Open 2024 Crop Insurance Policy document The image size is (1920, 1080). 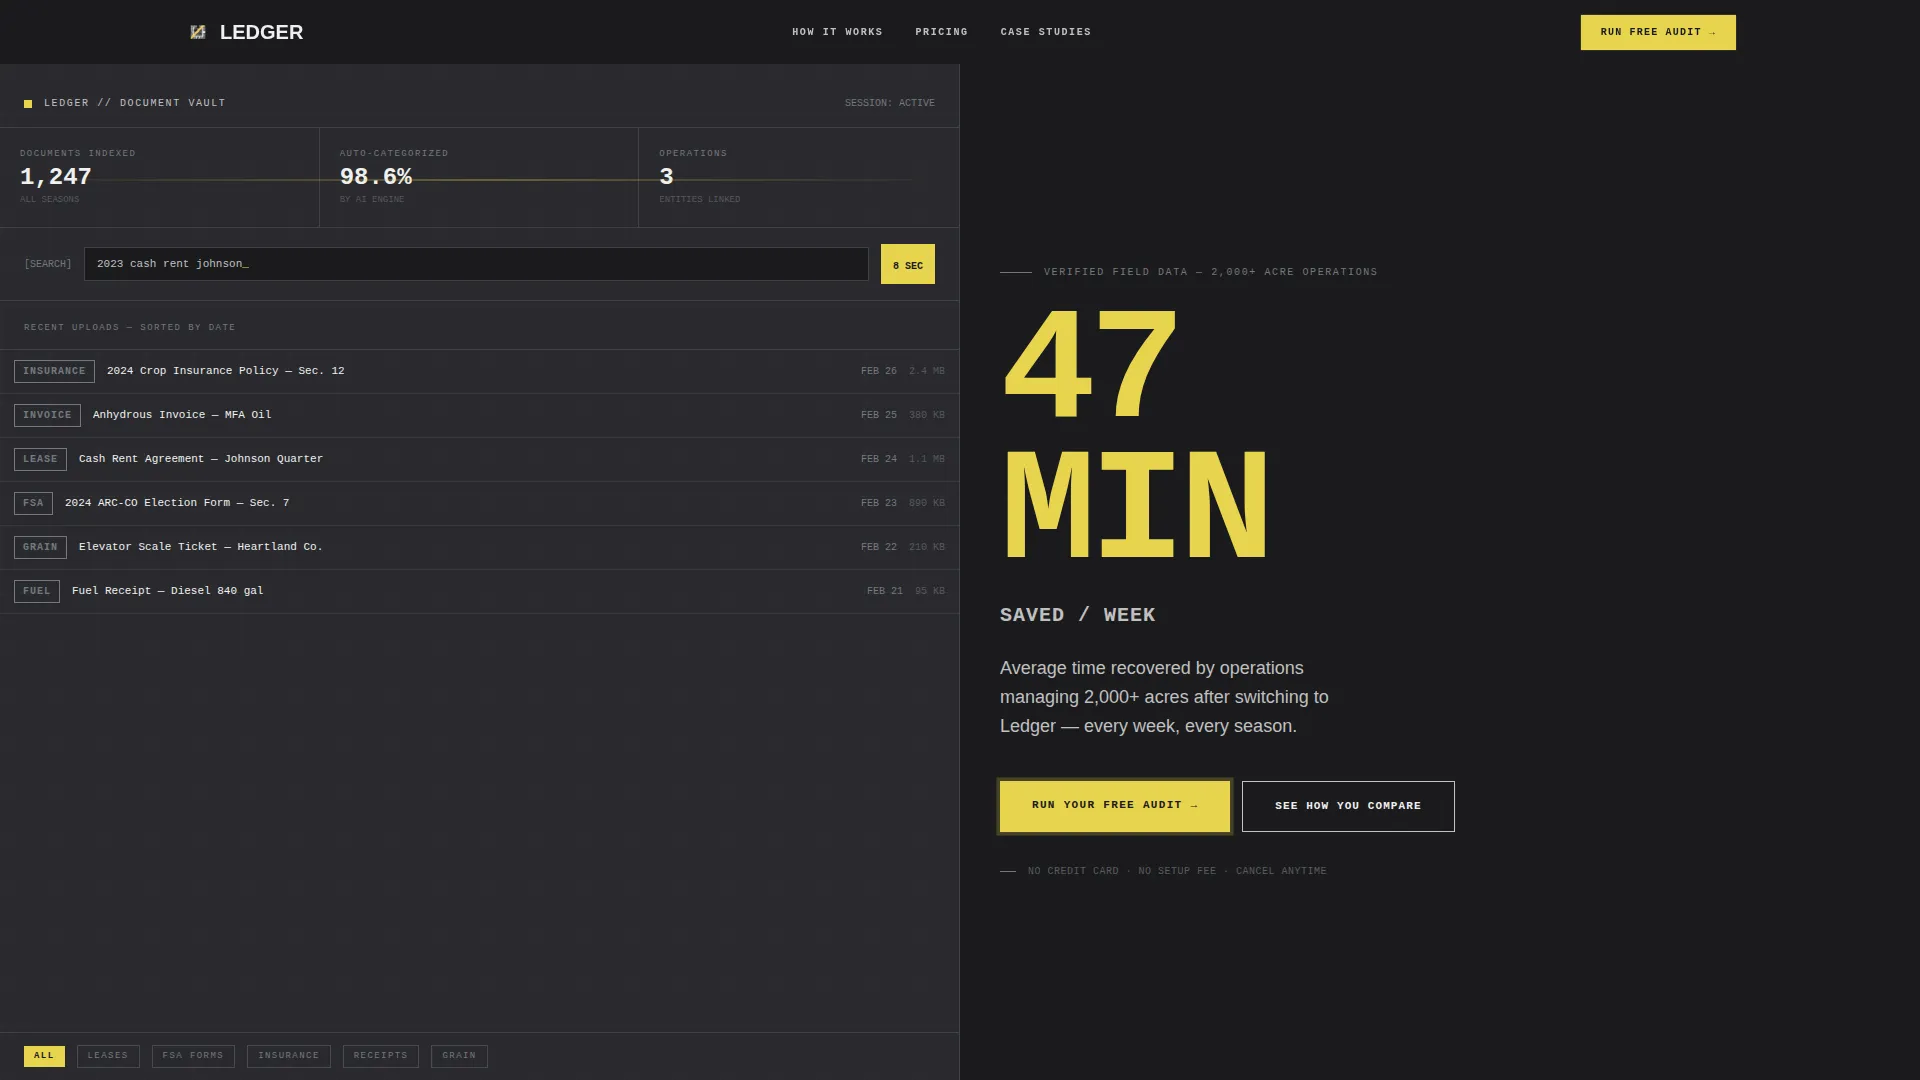coord(480,371)
